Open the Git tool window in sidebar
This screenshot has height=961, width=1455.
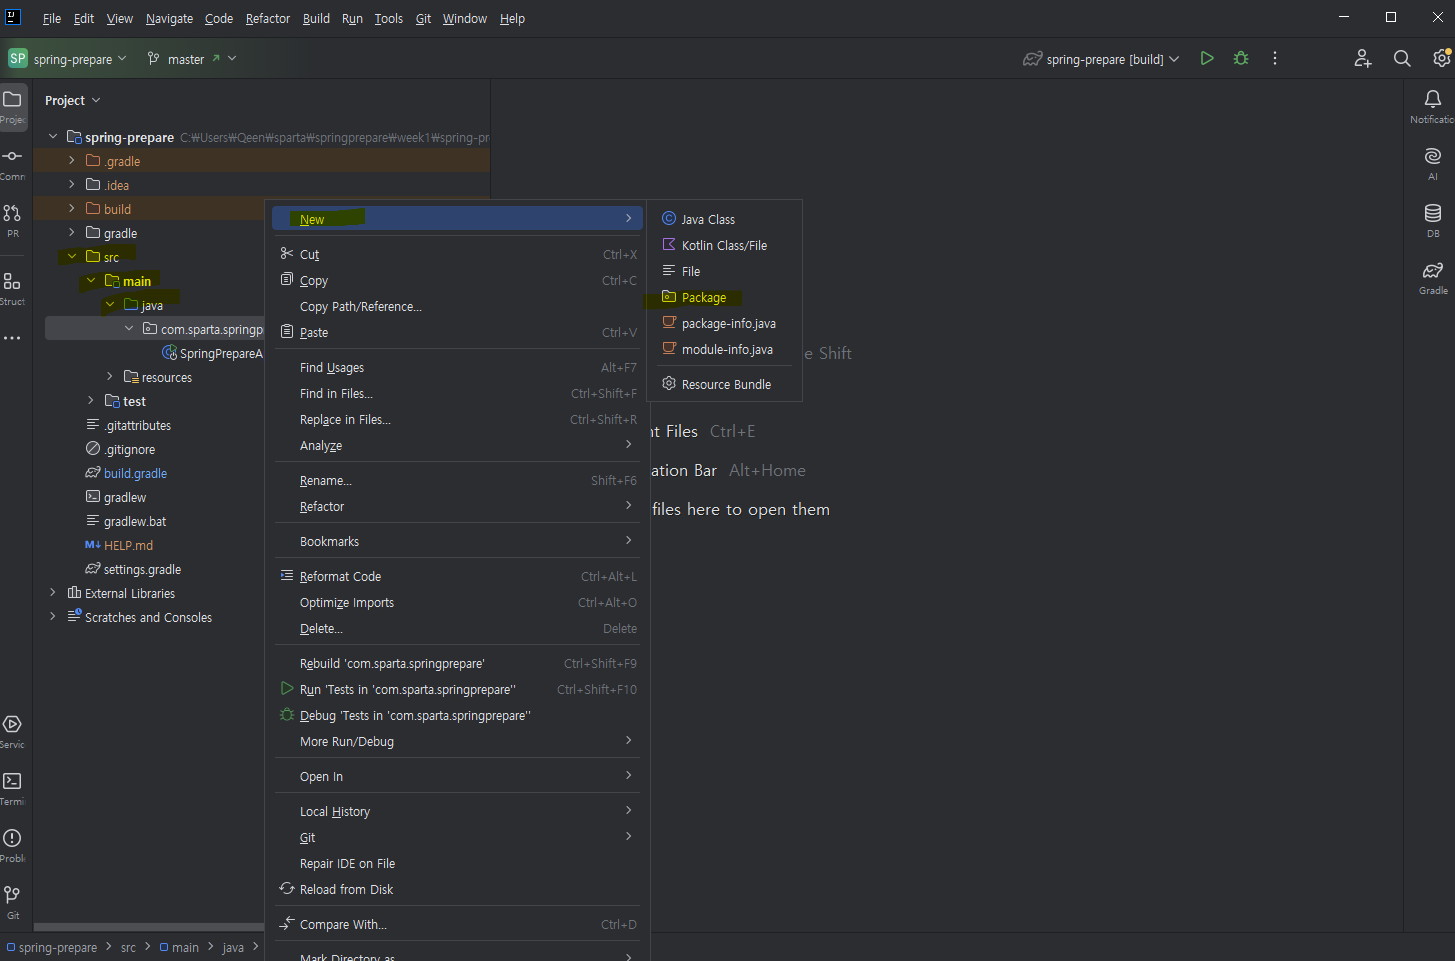(12, 895)
